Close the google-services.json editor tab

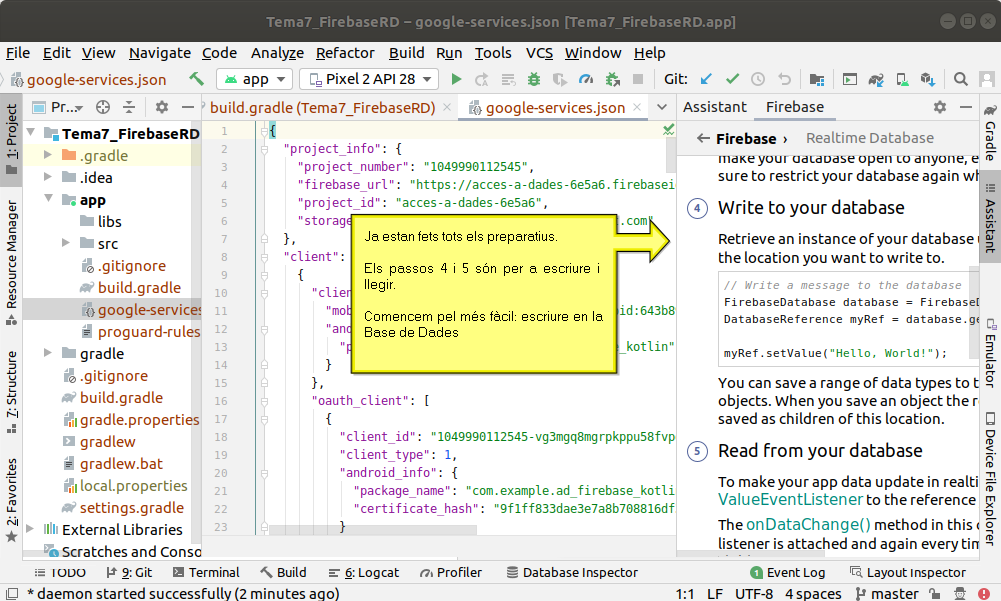click(x=637, y=107)
